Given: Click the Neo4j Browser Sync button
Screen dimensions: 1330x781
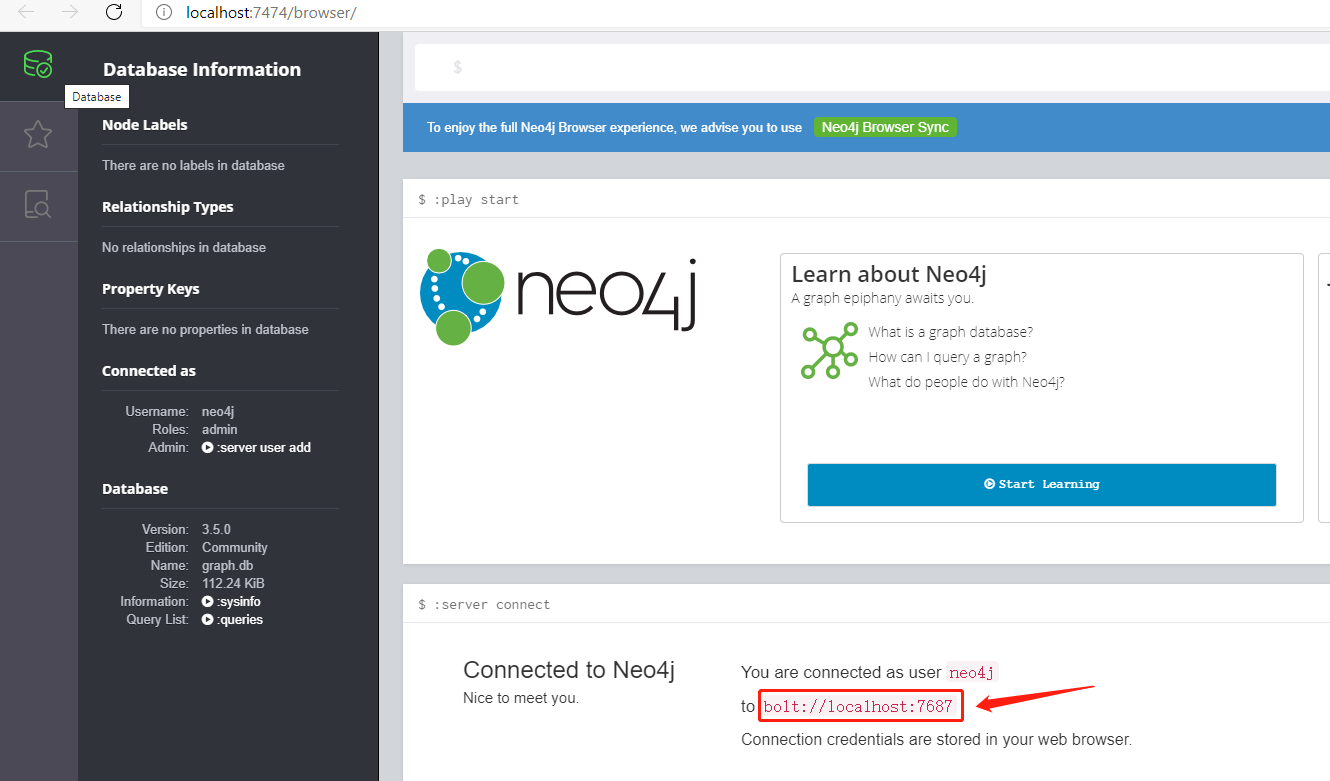Looking at the screenshot, I should (x=885, y=127).
